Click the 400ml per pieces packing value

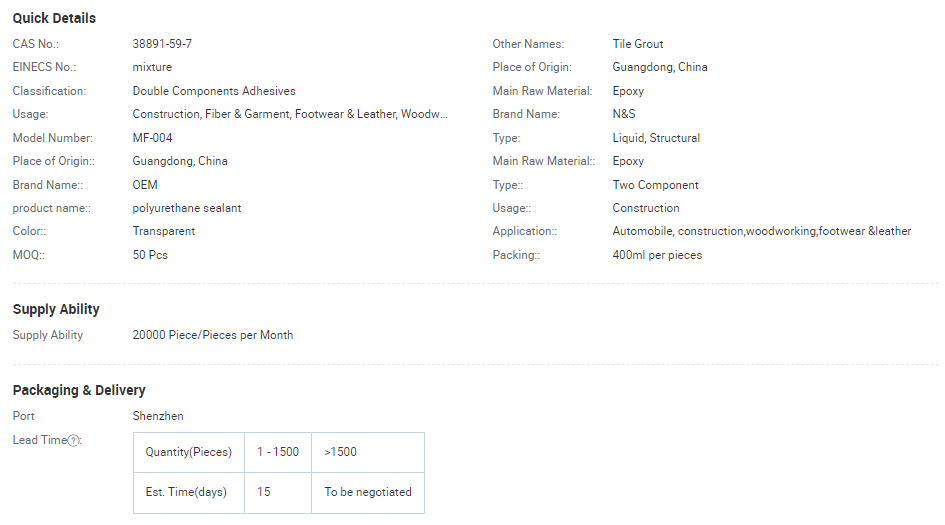(x=657, y=255)
